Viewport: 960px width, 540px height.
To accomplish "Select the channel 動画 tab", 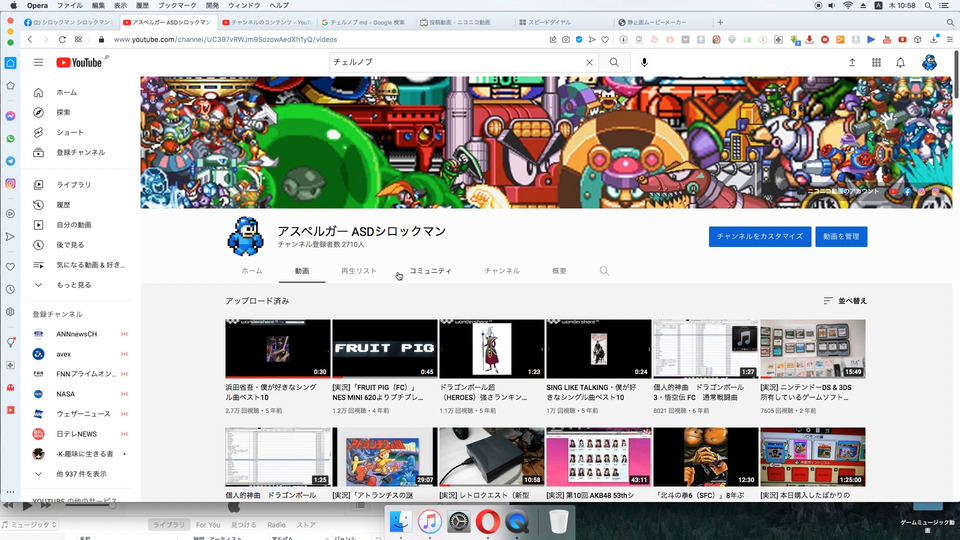I will [x=302, y=271].
